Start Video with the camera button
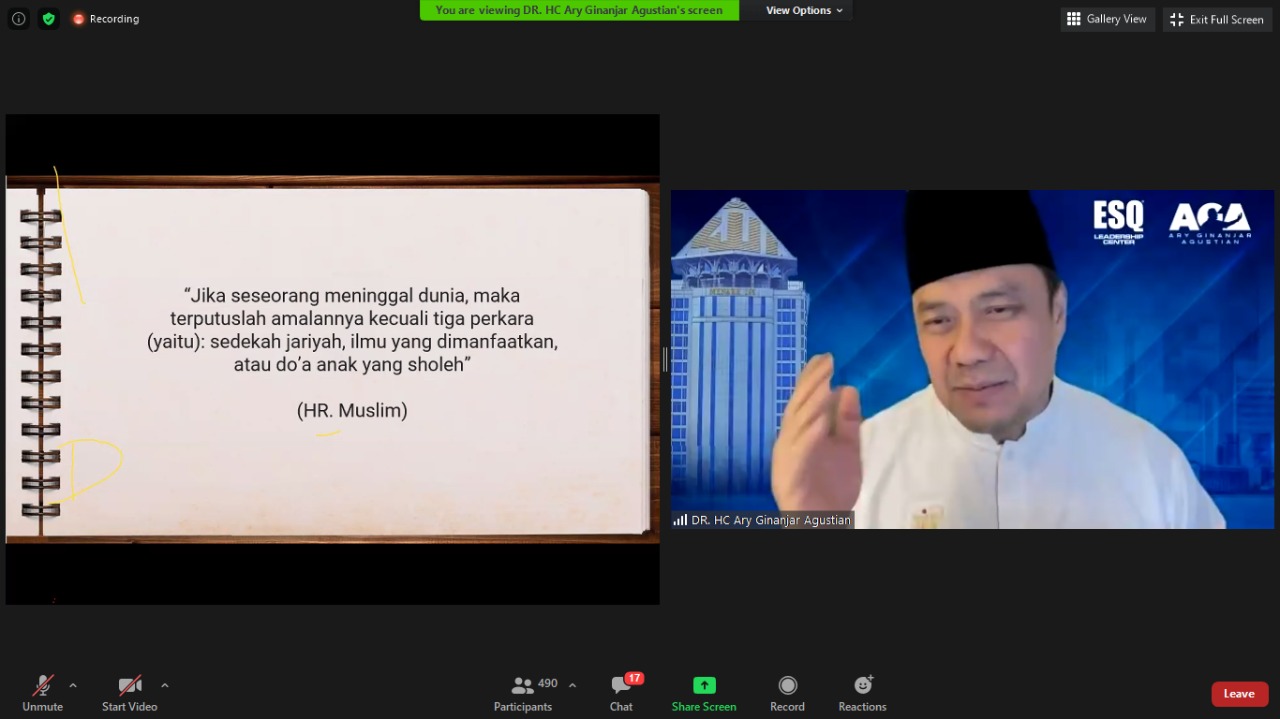Viewport: 1280px width, 719px height. [x=129, y=693]
